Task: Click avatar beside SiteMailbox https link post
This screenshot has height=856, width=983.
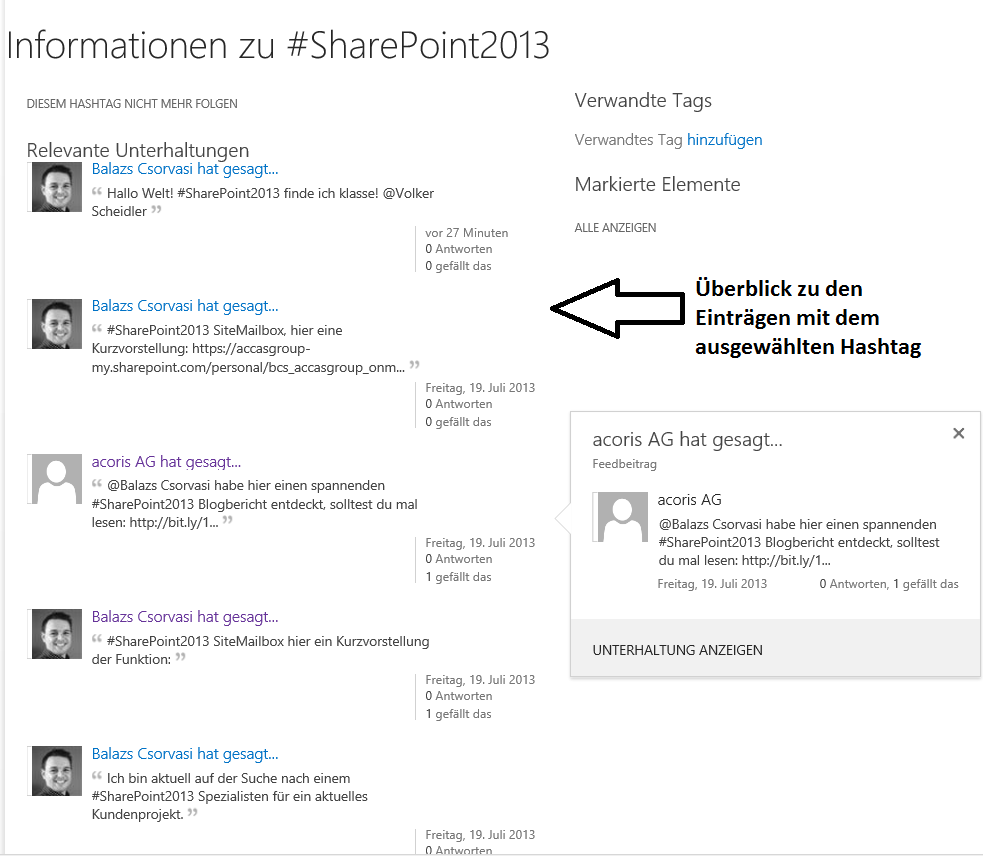Action: (56, 324)
